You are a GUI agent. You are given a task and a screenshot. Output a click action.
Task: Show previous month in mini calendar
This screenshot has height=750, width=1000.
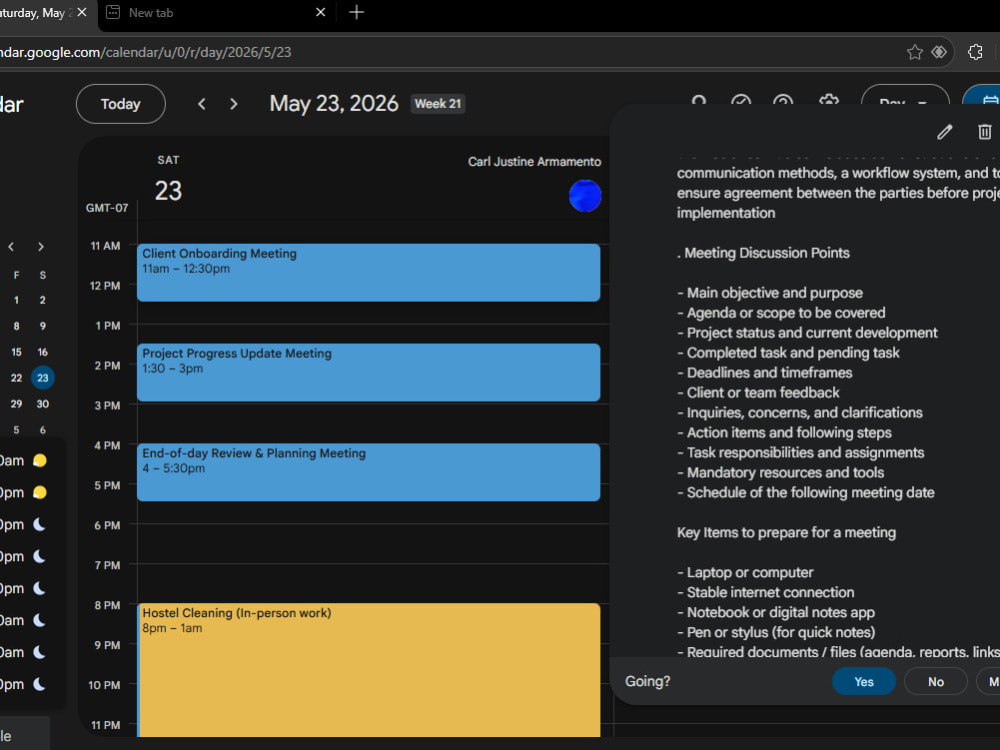pyautogui.click(x=11, y=247)
